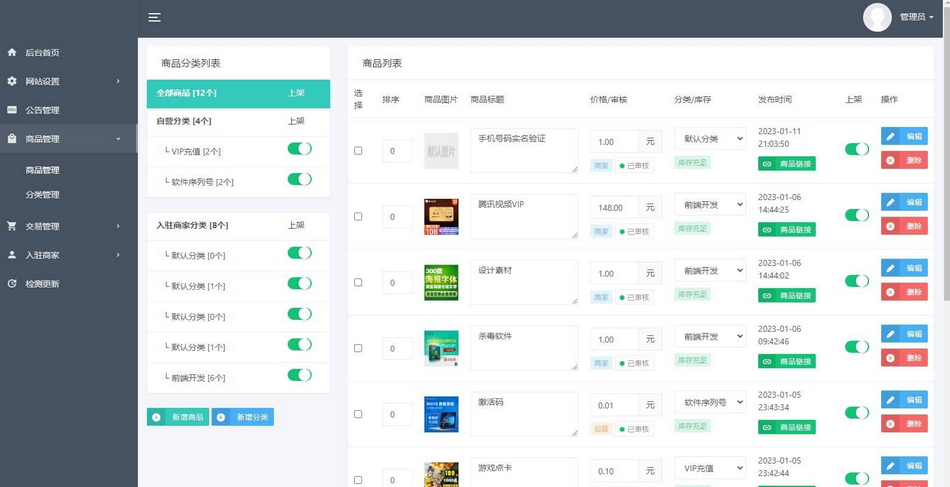Click delete X icon in 杀毒软件 row

pos(890,358)
